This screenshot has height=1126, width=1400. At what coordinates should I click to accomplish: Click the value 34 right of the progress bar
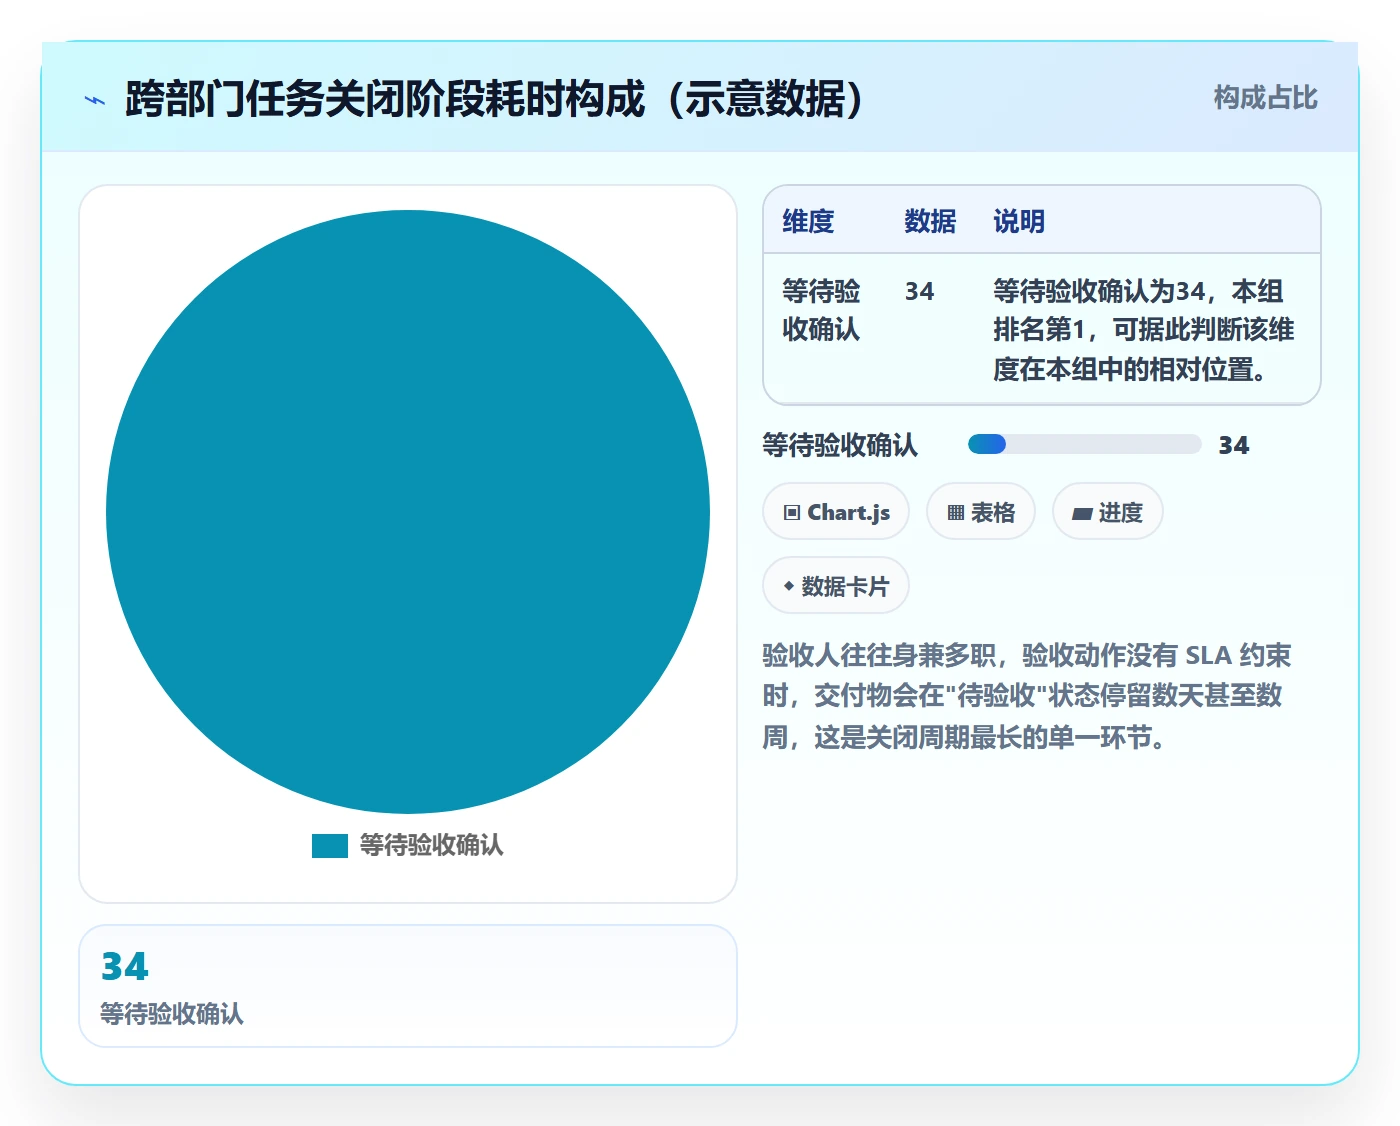click(x=1234, y=445)
